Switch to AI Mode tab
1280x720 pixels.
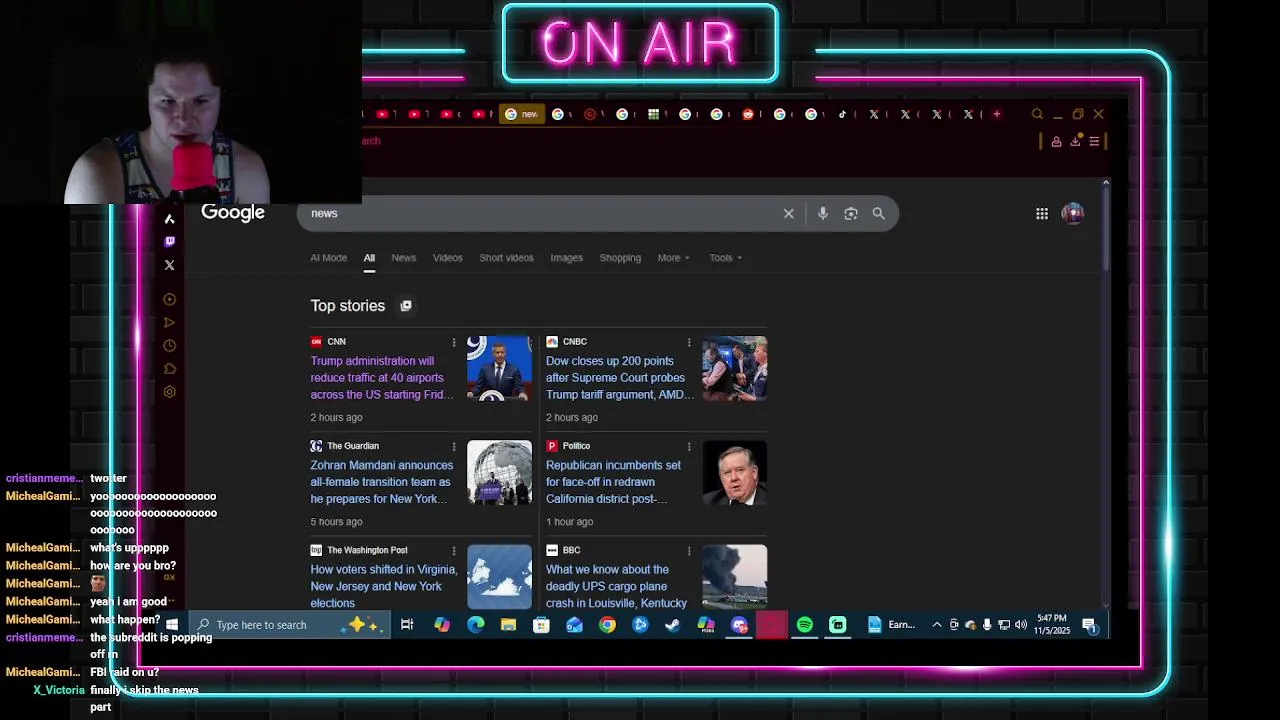pos(328,258)
